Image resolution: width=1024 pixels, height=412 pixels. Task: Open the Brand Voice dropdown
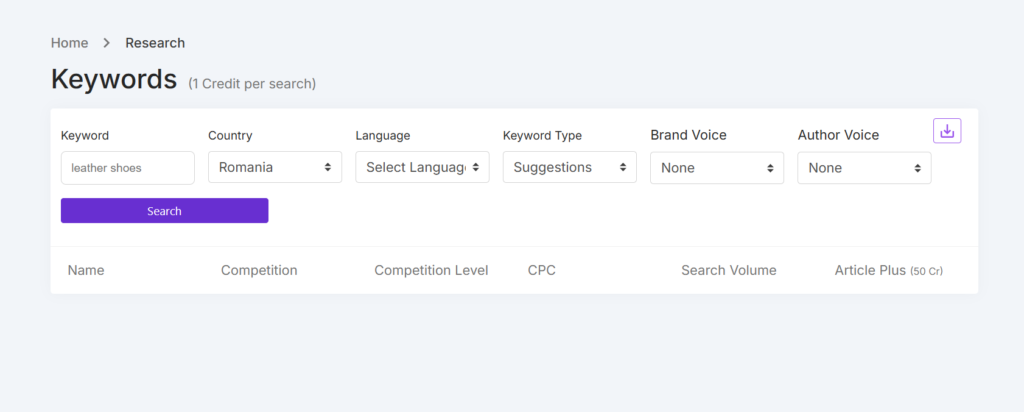716,168
